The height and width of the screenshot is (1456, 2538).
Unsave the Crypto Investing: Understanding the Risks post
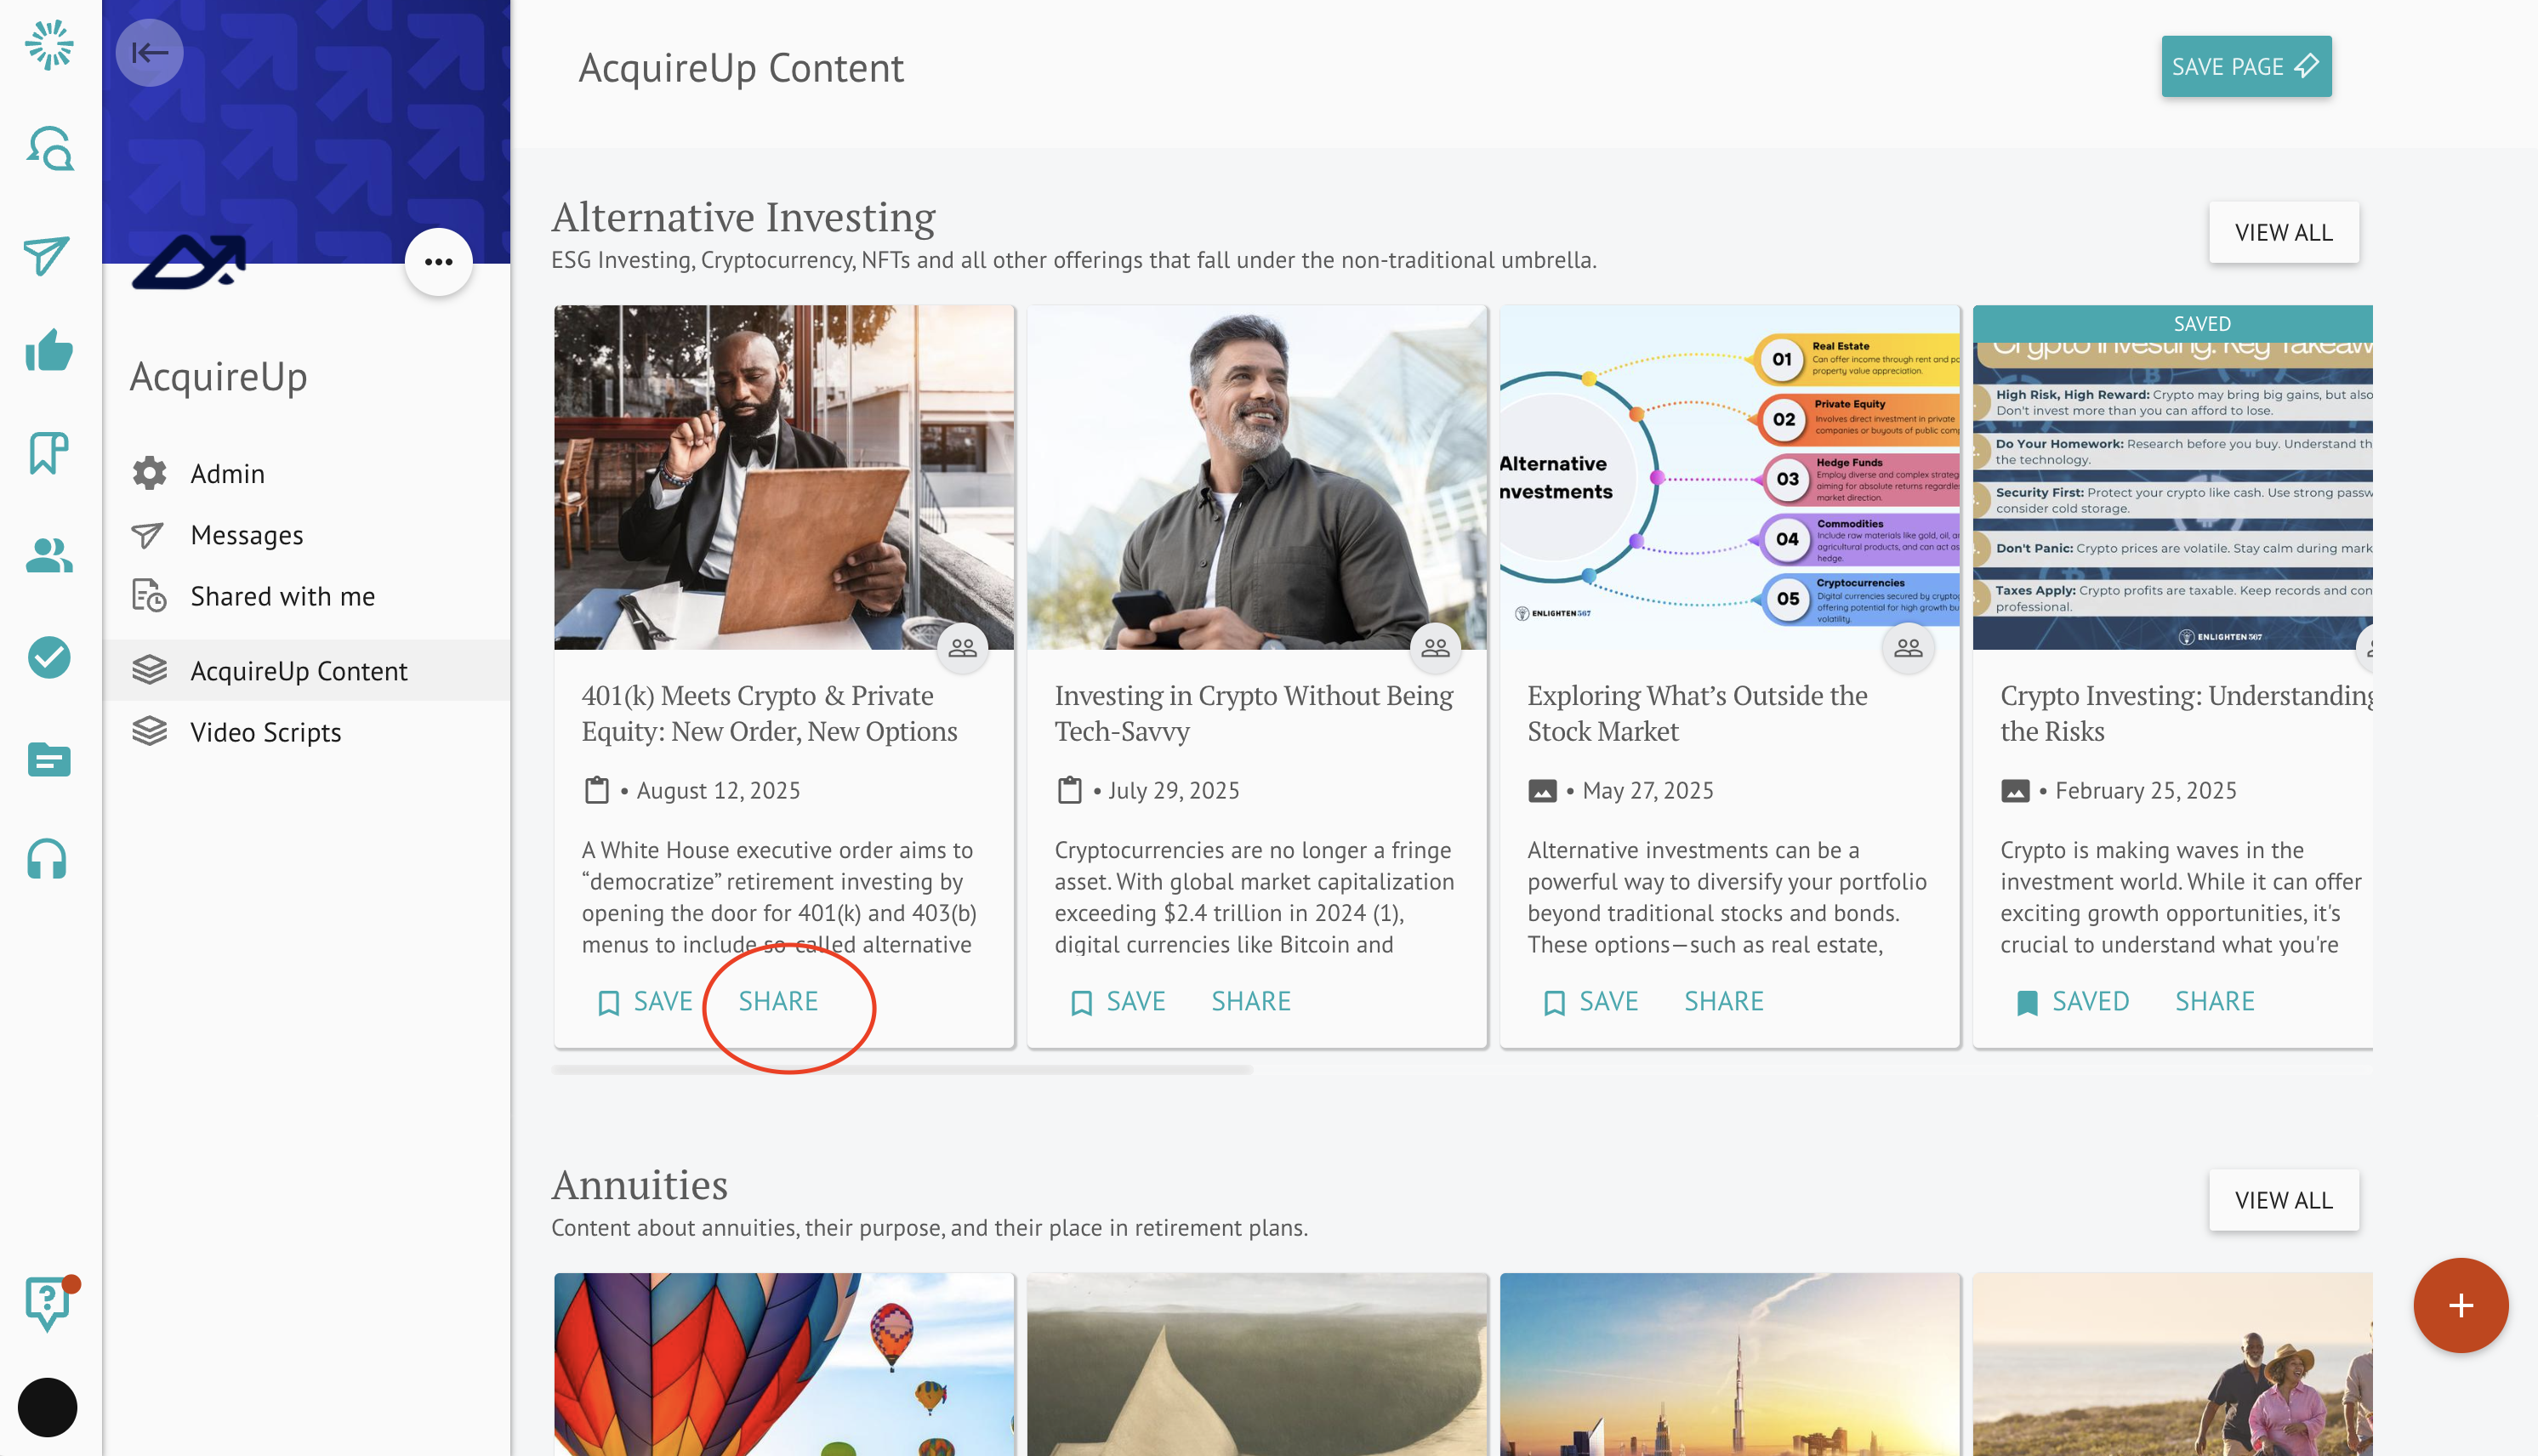(2073, 1001)
